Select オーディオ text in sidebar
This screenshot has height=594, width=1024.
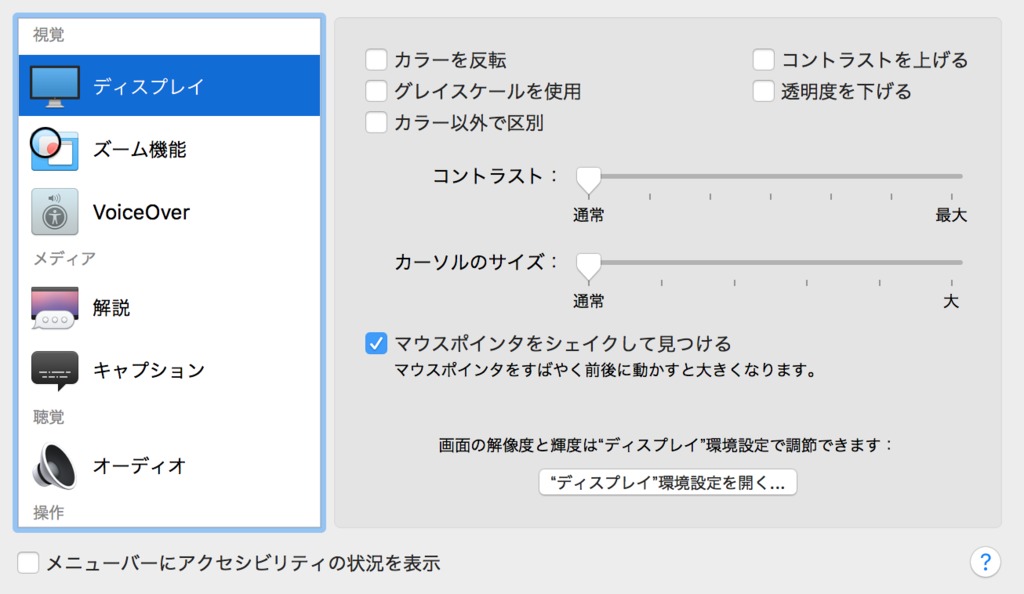click(140, 466)
